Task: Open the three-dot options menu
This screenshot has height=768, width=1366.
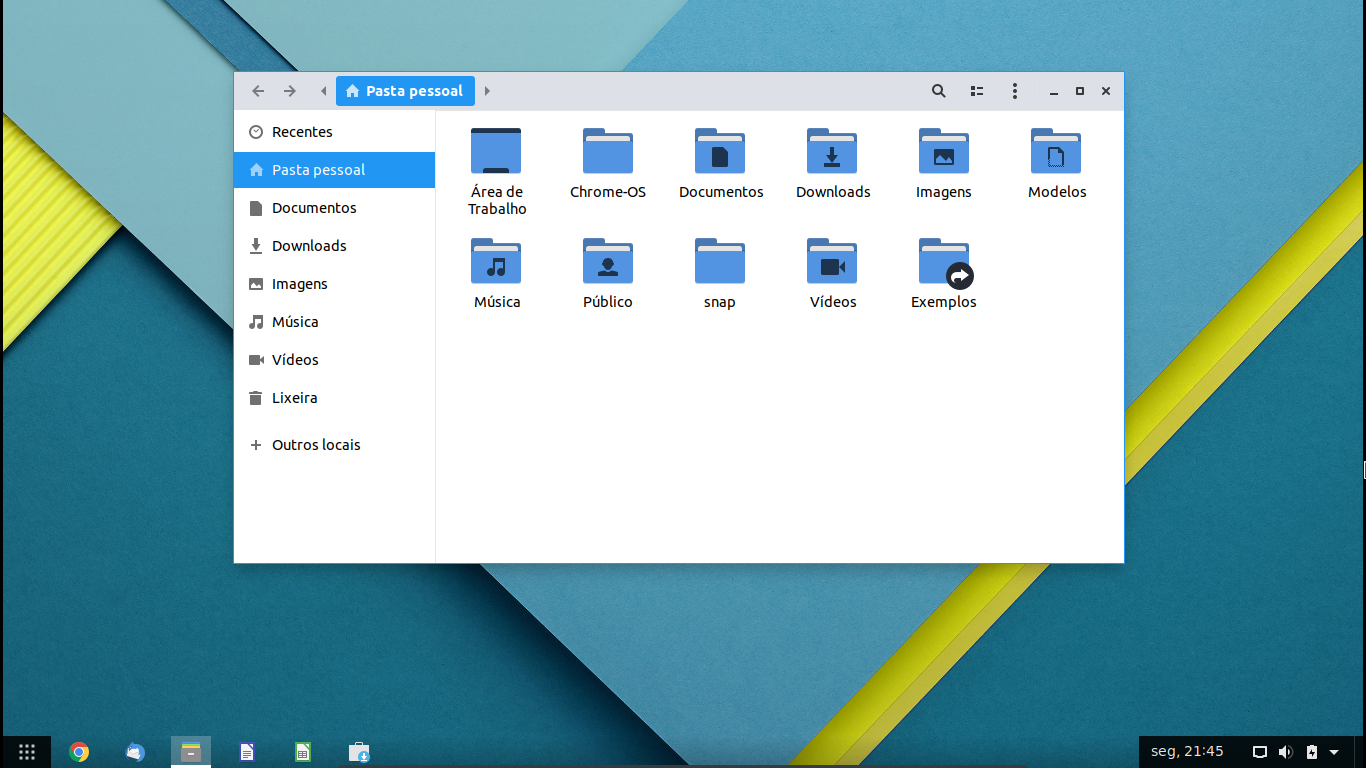Action: [x=1014, y=90]
